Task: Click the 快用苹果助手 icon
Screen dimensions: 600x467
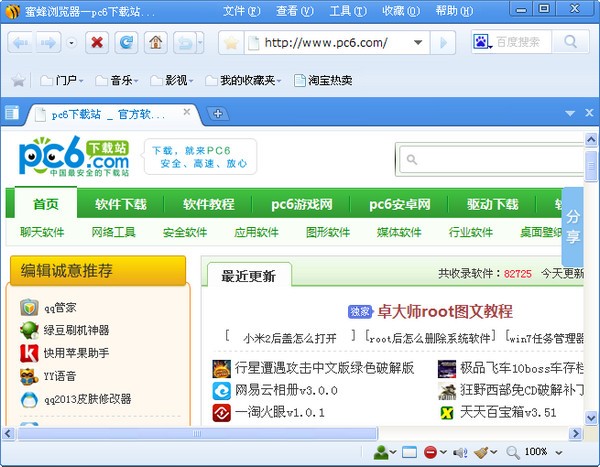Action: coord(29,353)
